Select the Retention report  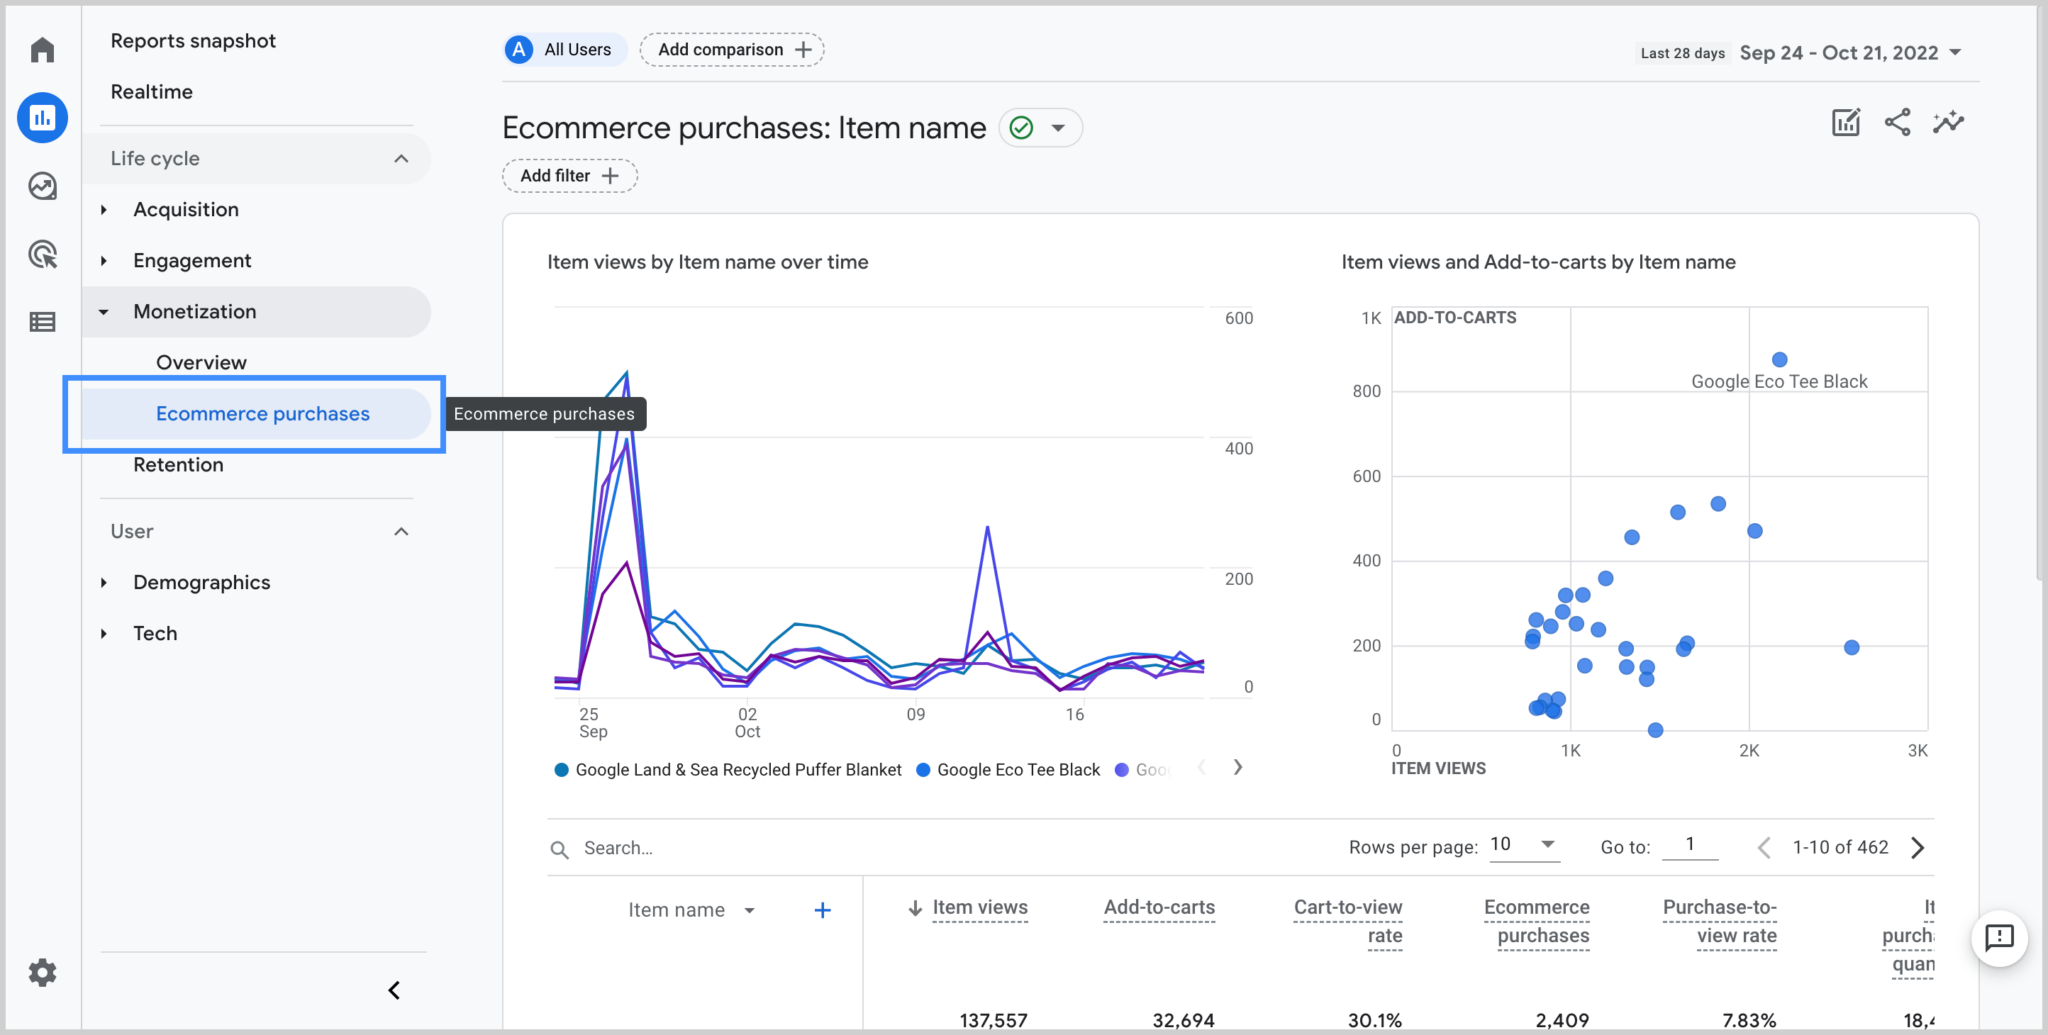click(179, 464)
